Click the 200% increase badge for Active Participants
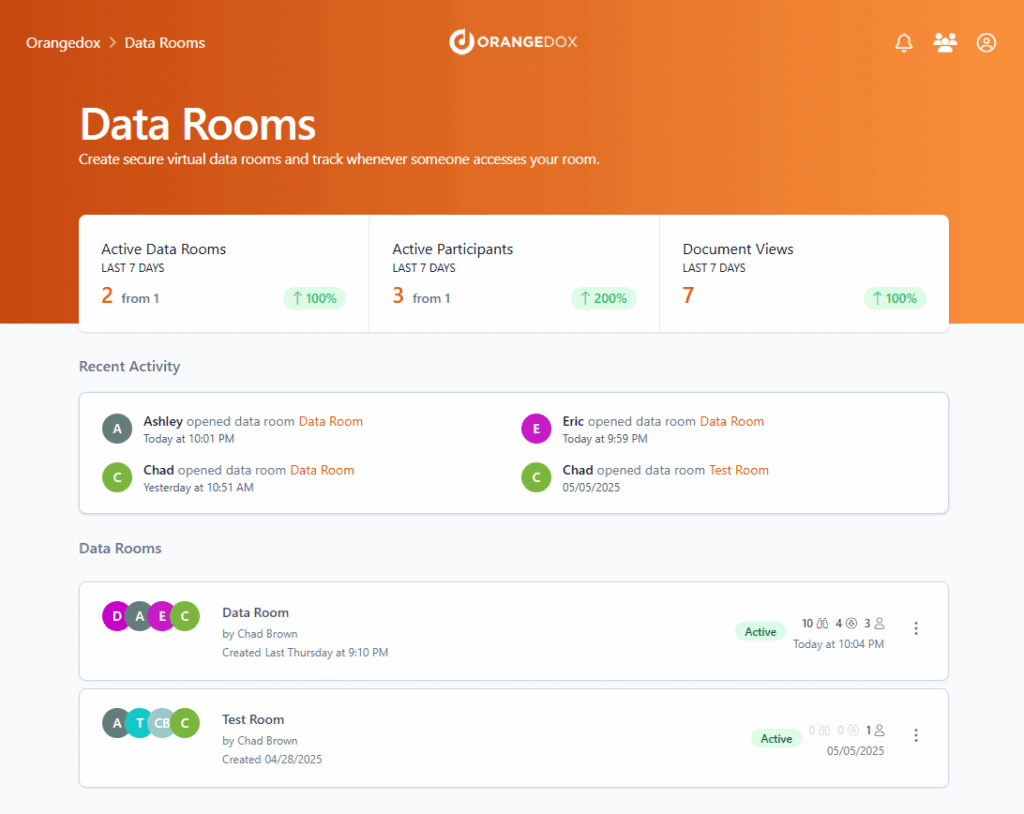The width and height of the screenshot is (1024, 814). pos(603,298)
